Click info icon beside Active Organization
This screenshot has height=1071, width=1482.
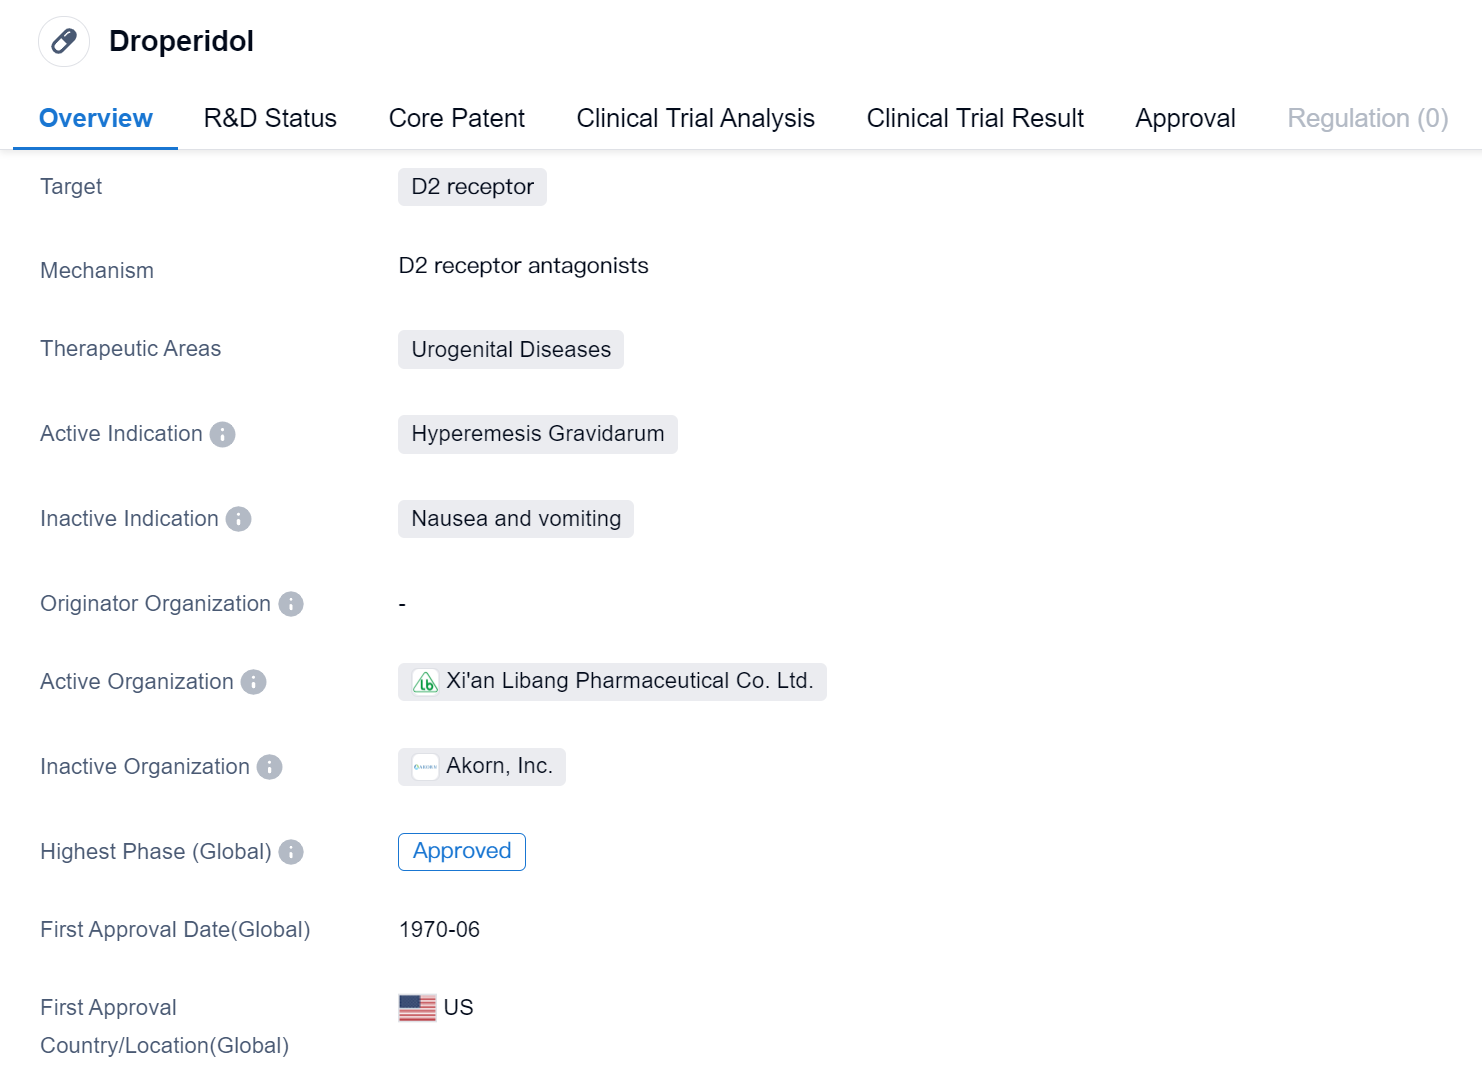click(x=254, y=682)
